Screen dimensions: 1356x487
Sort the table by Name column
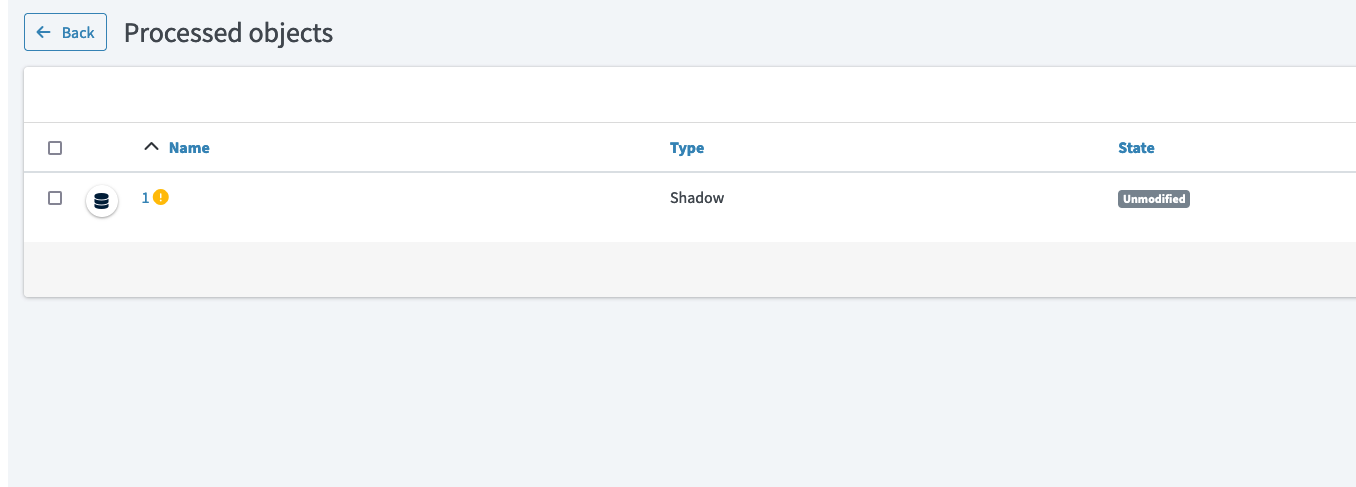(189, 148)
